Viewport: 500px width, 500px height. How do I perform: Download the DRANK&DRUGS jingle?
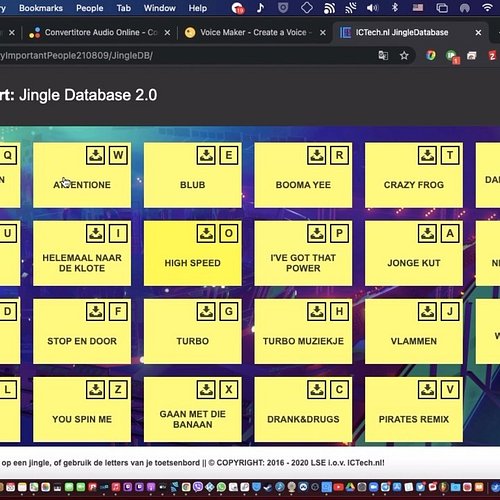(x=317, y=389)
